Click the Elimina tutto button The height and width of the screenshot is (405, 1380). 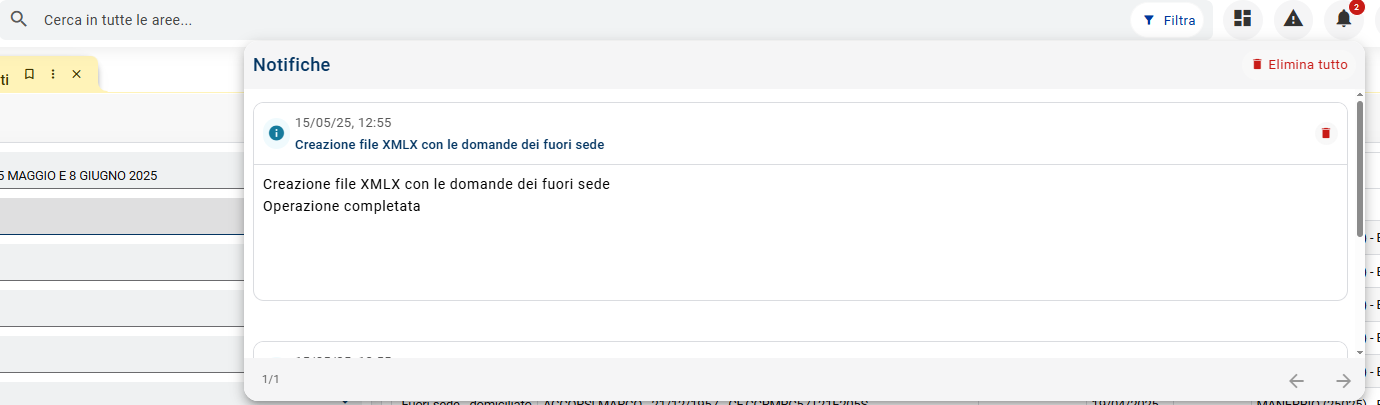[x=1299, y=64]
